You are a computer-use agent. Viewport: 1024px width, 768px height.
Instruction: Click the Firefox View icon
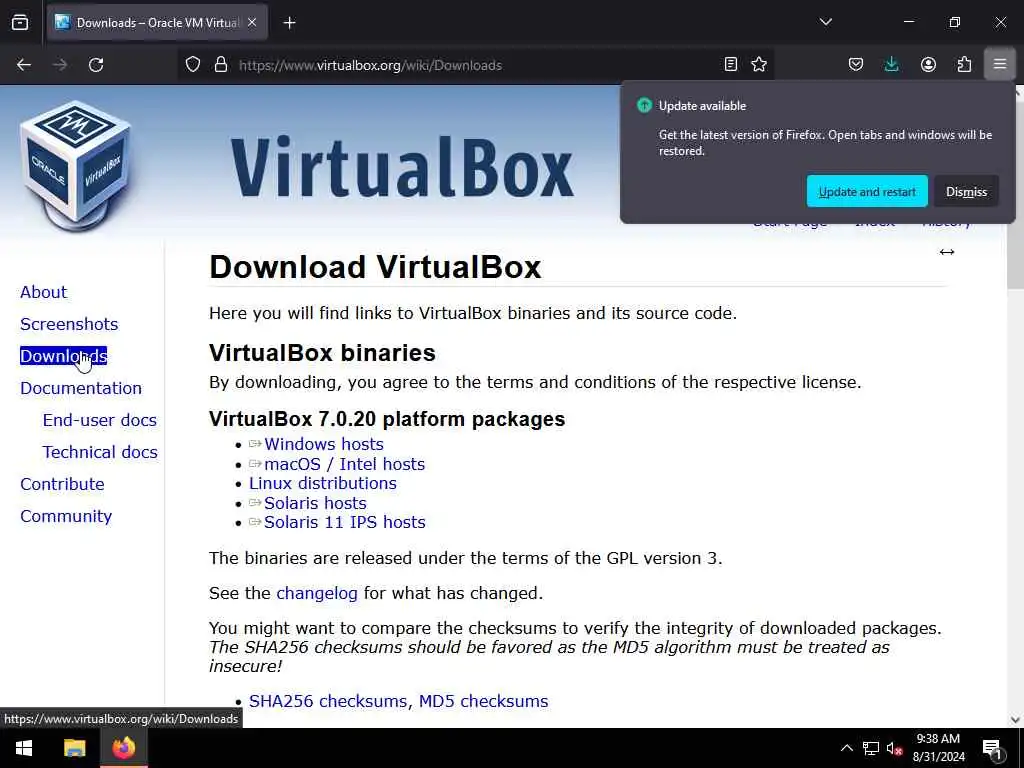20,23
